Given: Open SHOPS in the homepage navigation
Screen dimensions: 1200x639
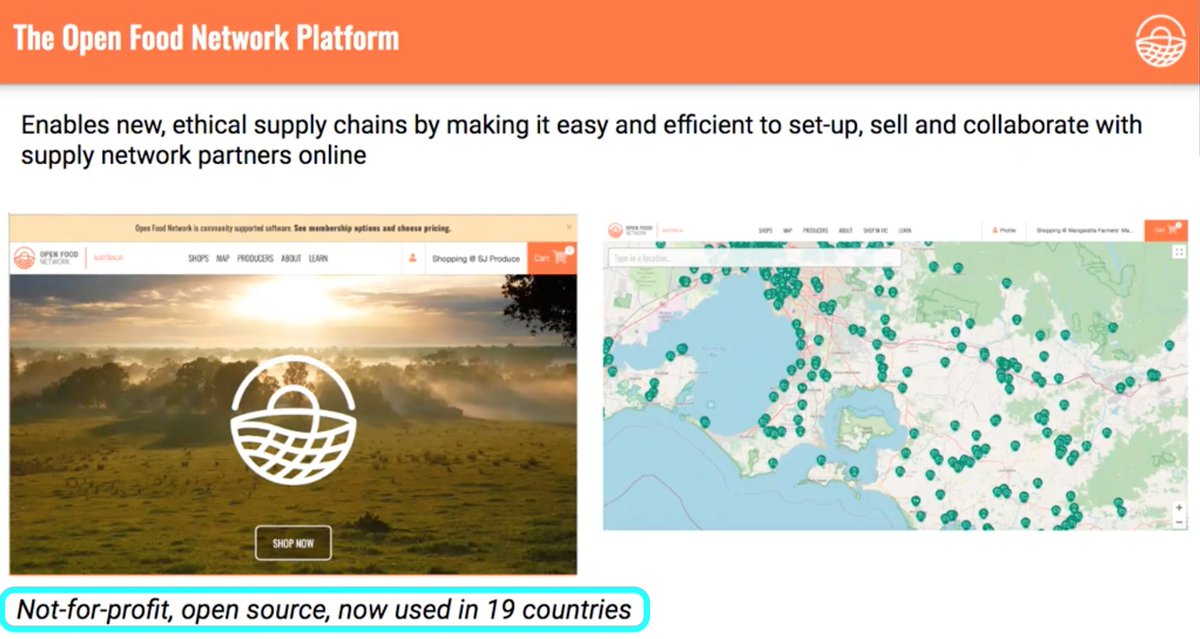Looking at the screenshot, I should (198, 258).
